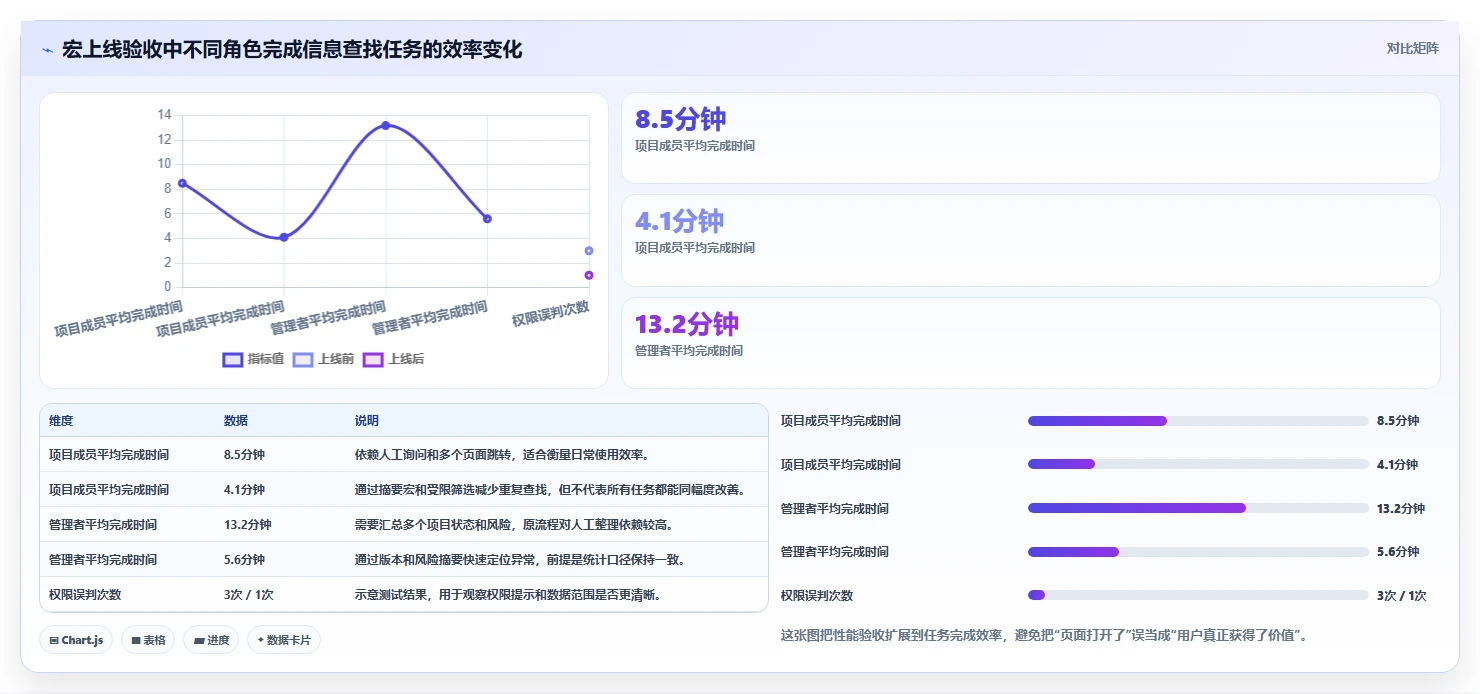
Task: Click the progress bar for the 3次 / 1次 row
Action: tap(1198, 595)
